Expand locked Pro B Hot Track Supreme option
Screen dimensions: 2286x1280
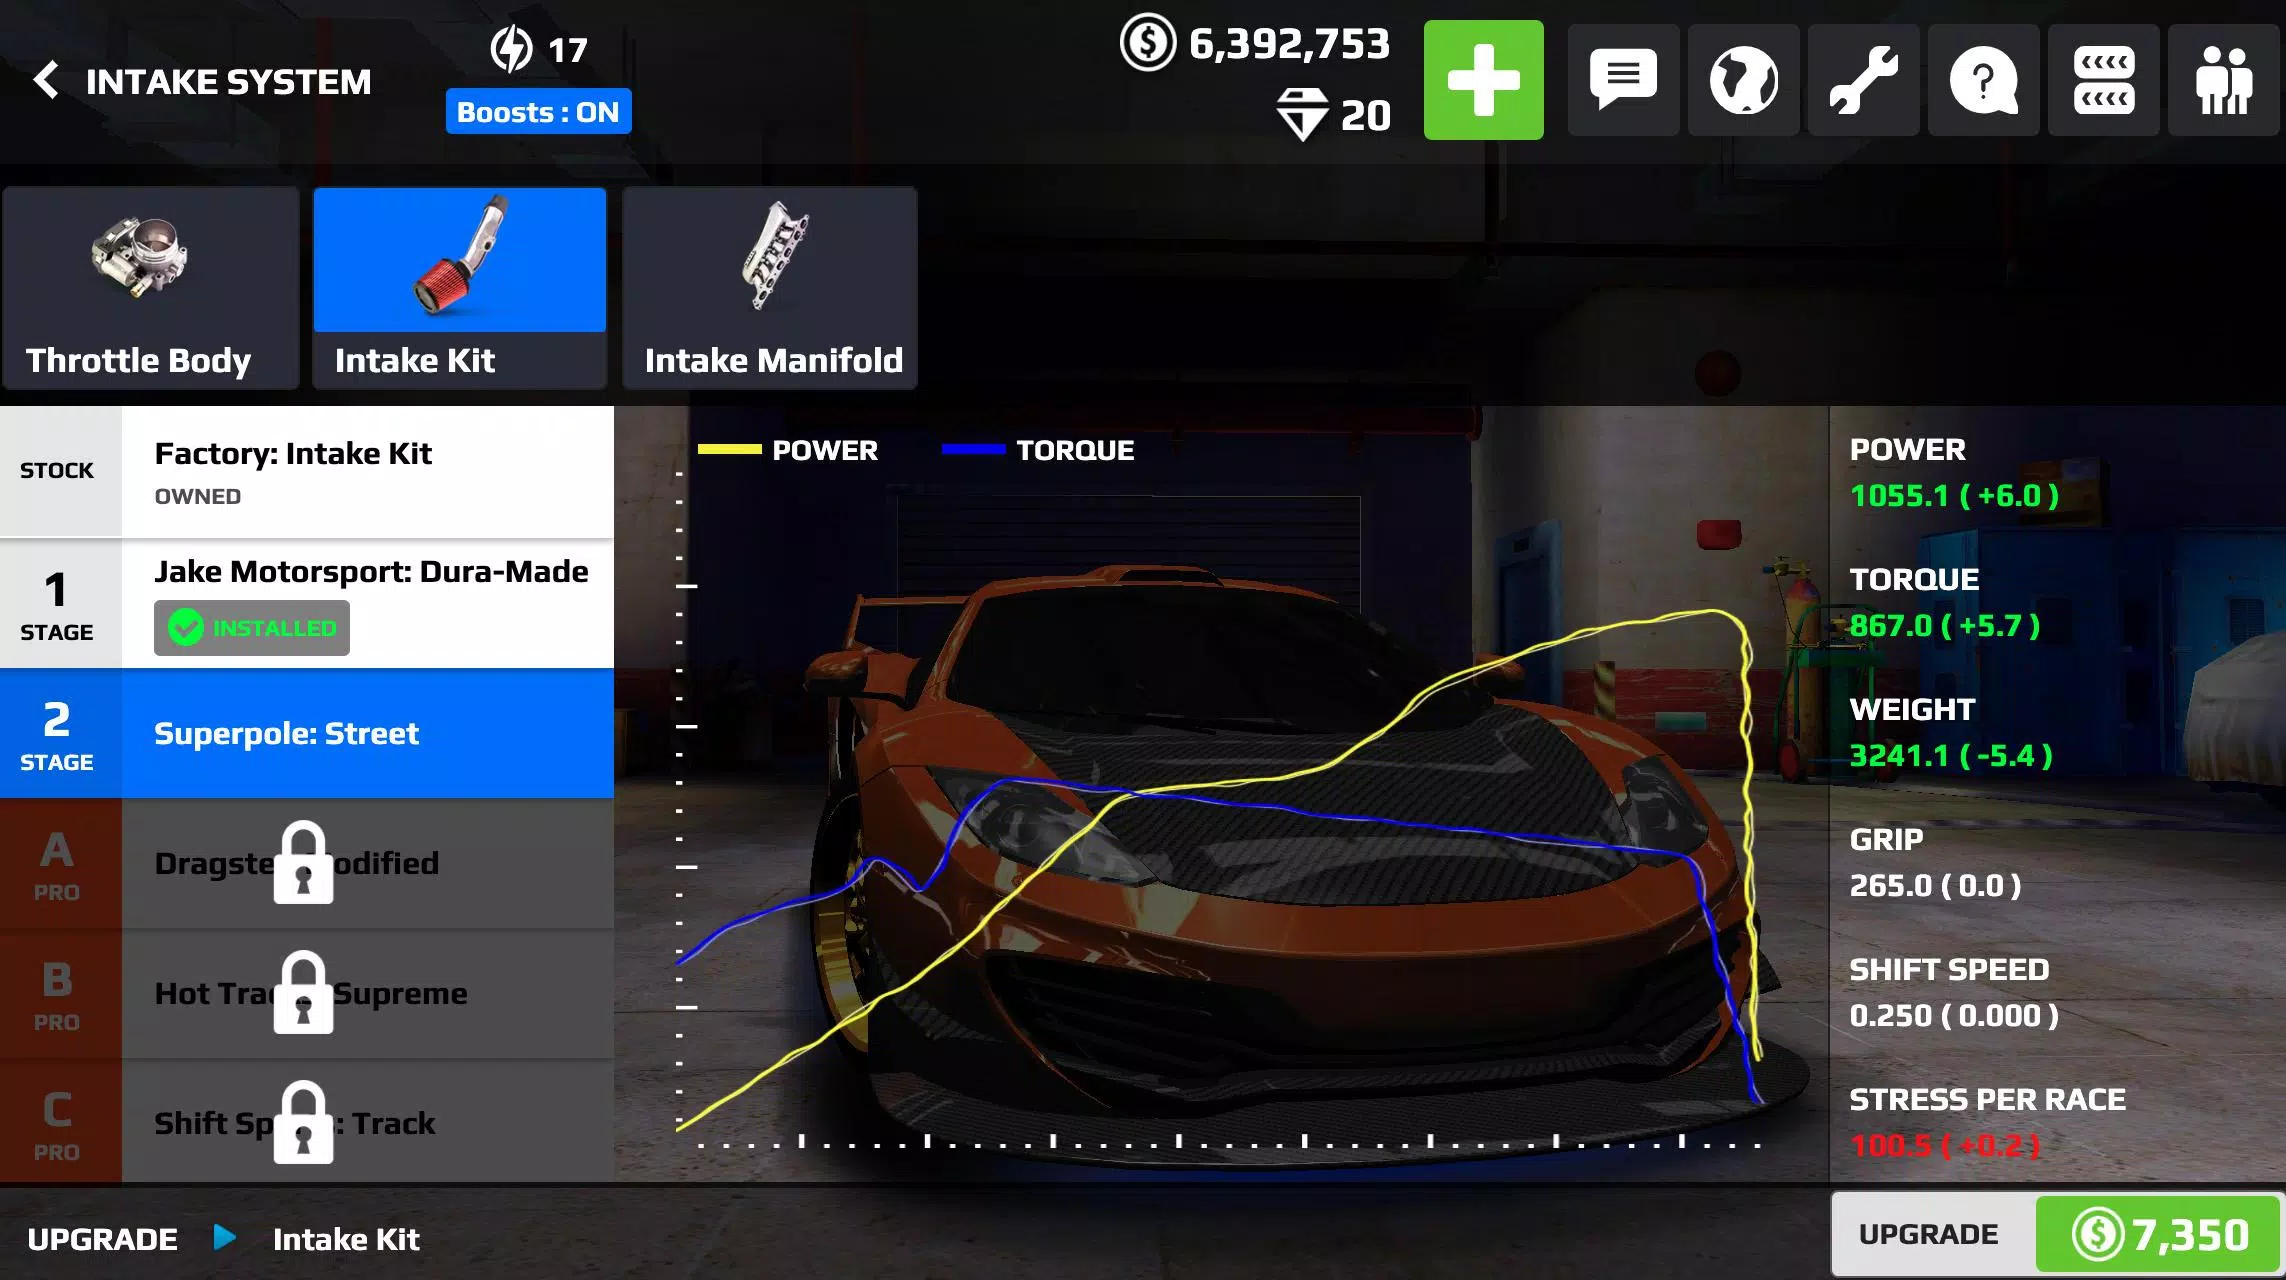tap(309, 991)
